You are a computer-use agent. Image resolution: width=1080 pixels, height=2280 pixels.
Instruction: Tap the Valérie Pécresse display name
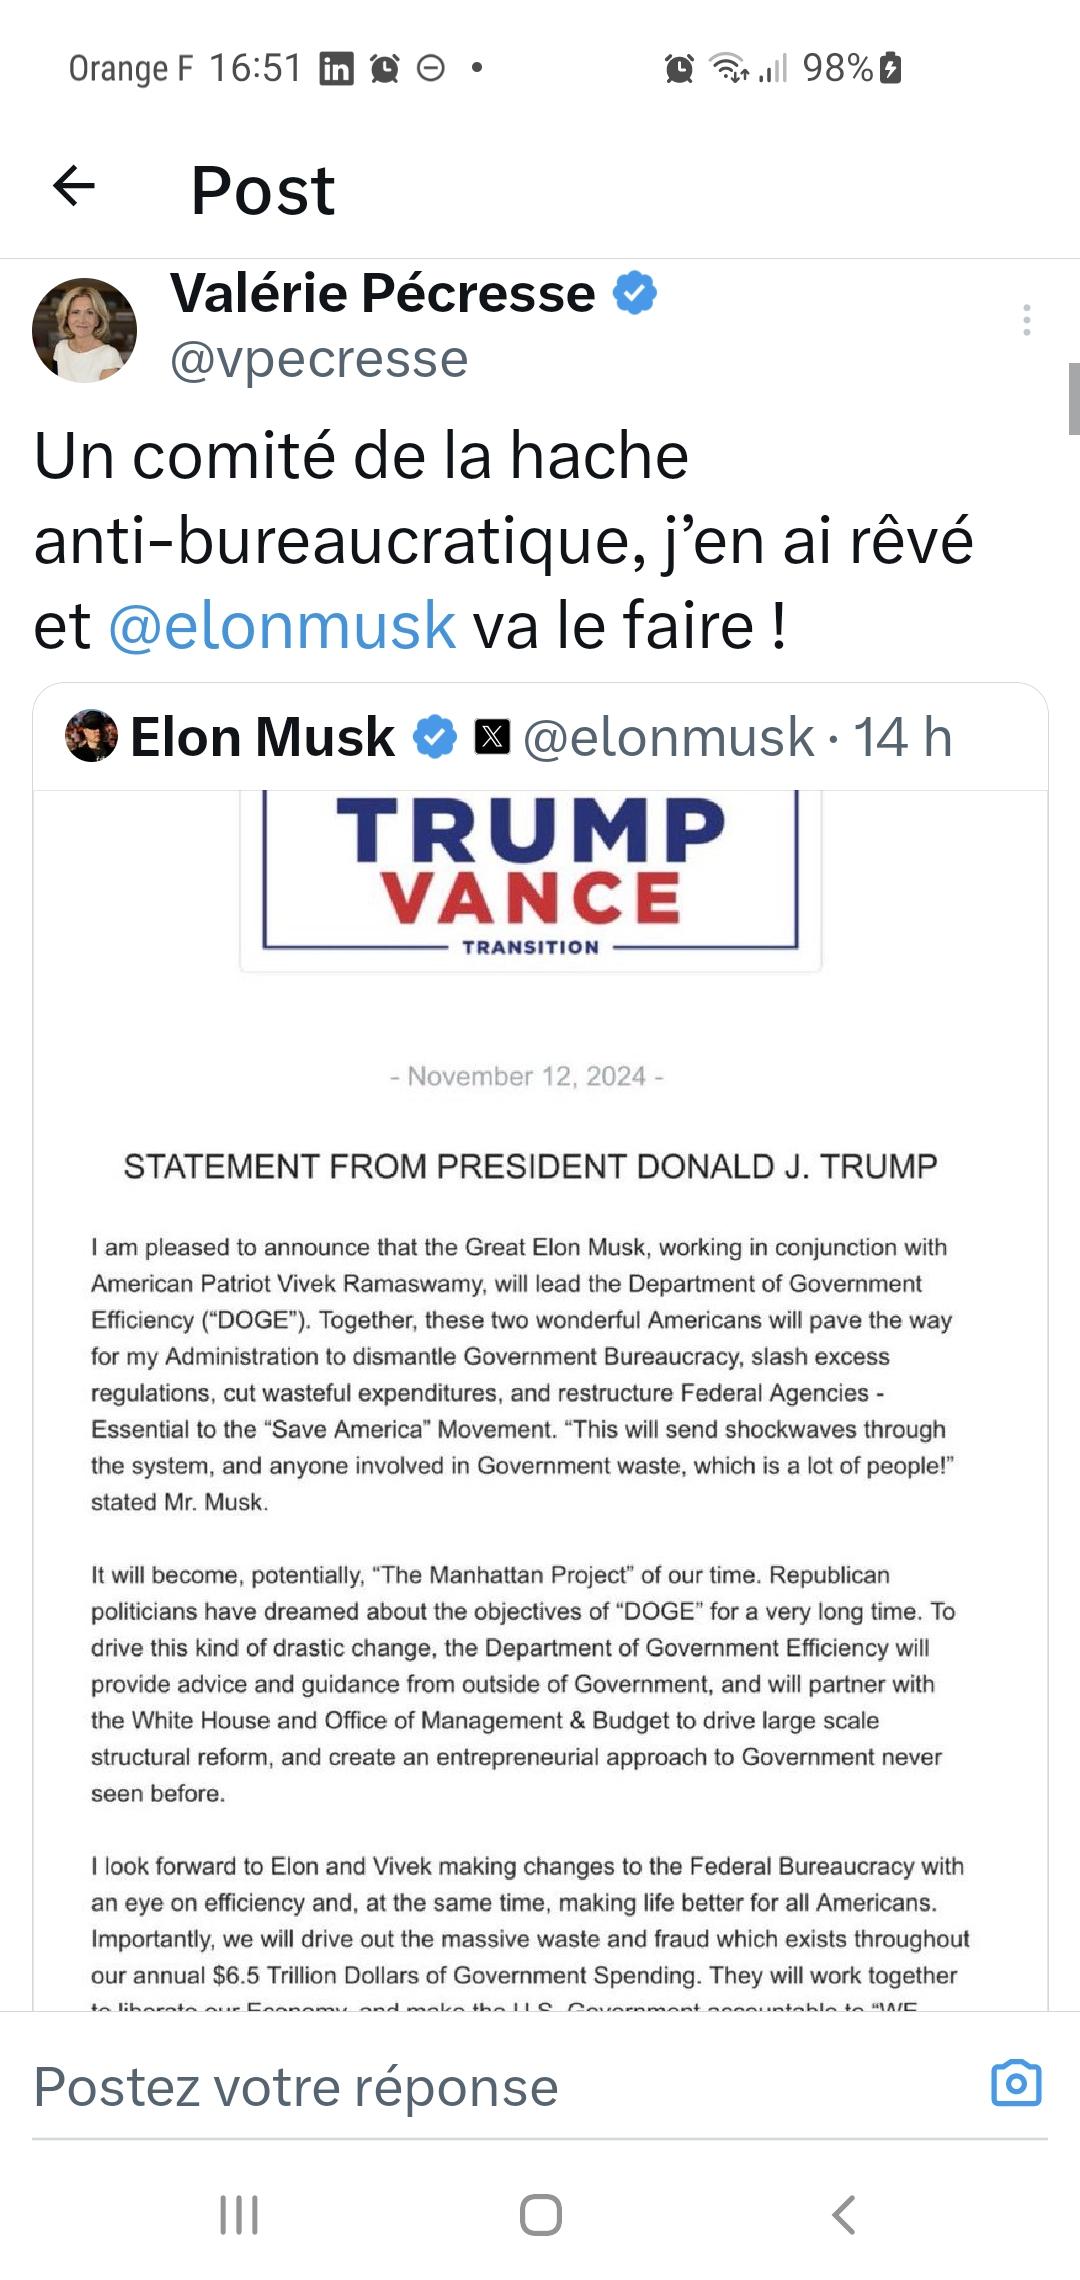383,293
